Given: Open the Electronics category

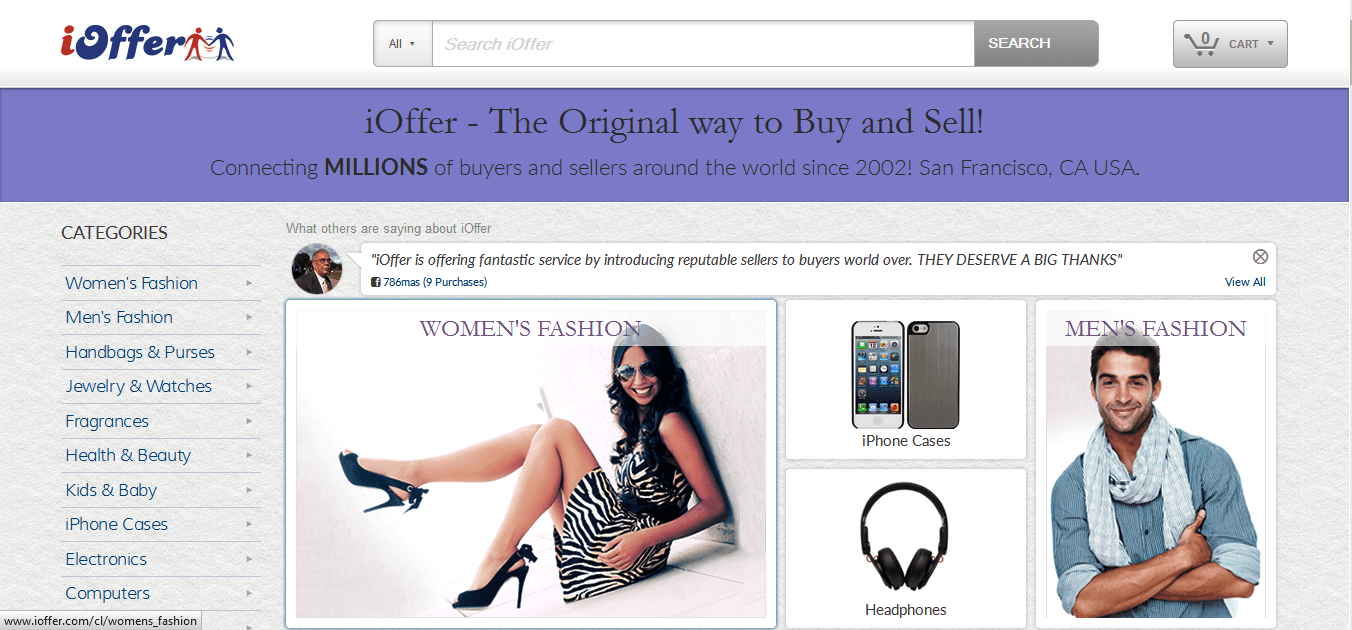Looking at the screenshot, I should coord(106,559).
